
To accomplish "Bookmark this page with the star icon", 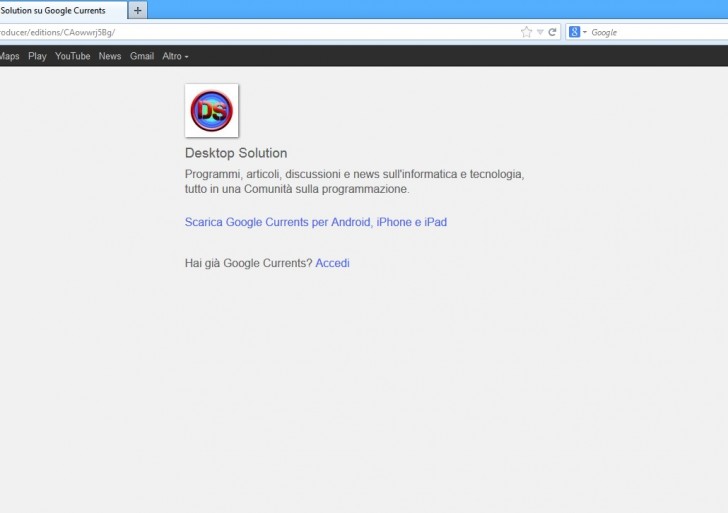I will coord(526,32).
